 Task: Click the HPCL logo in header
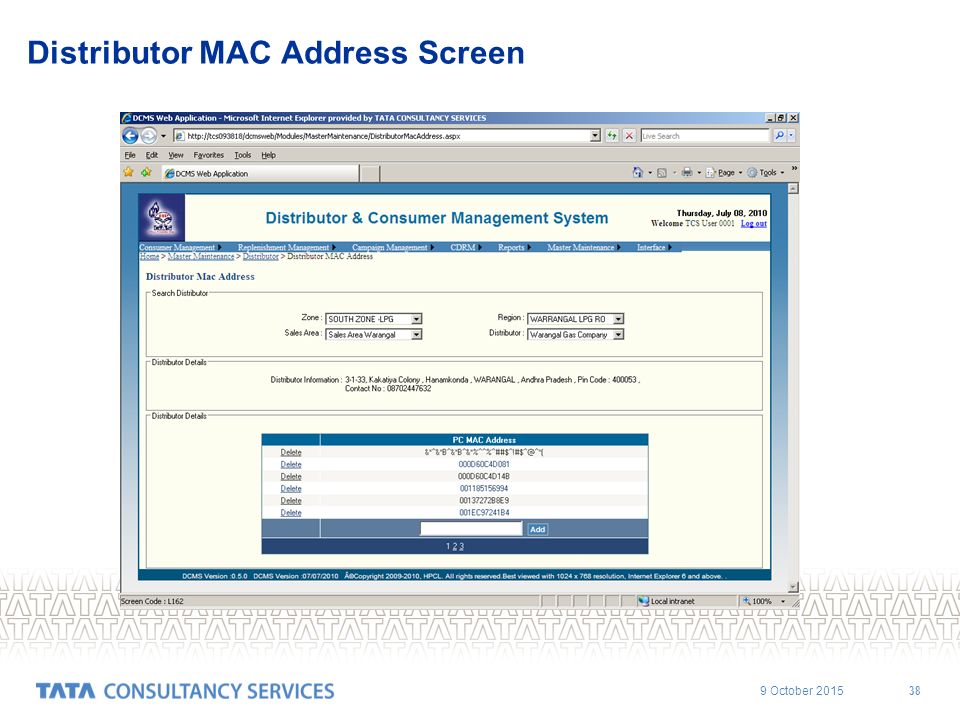point(162,217)
